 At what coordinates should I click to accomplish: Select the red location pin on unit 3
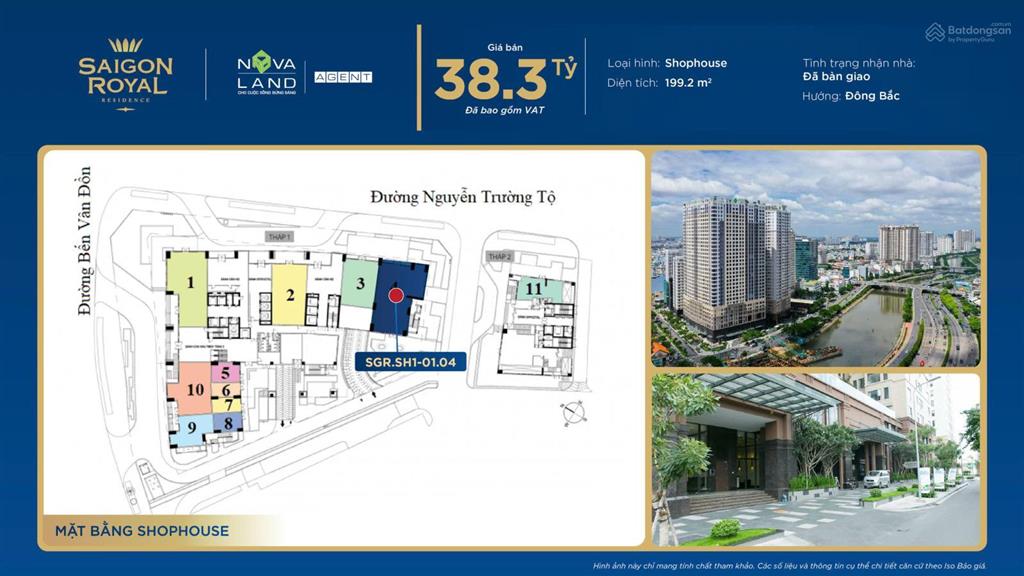(397, 297)
